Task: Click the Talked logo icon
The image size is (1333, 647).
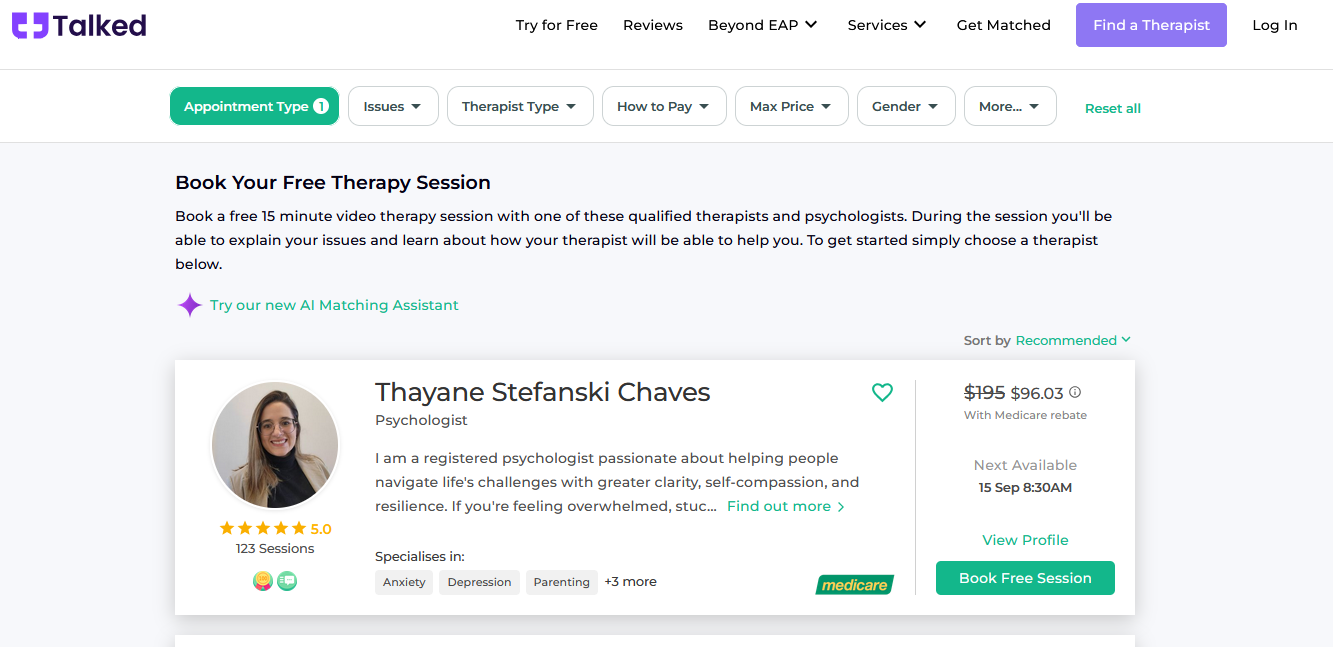Action: [29, 25]
